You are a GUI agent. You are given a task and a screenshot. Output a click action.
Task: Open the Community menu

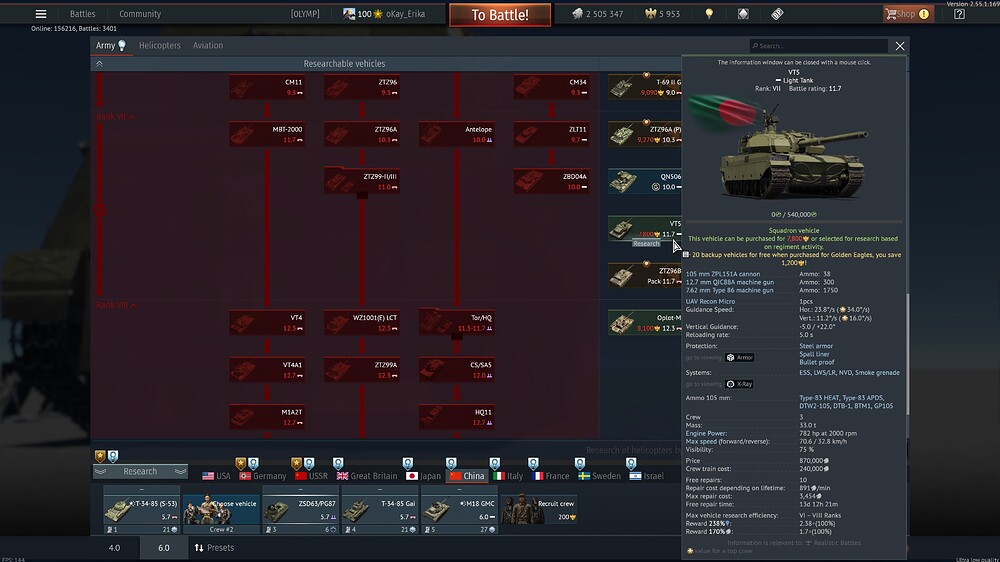140,14
